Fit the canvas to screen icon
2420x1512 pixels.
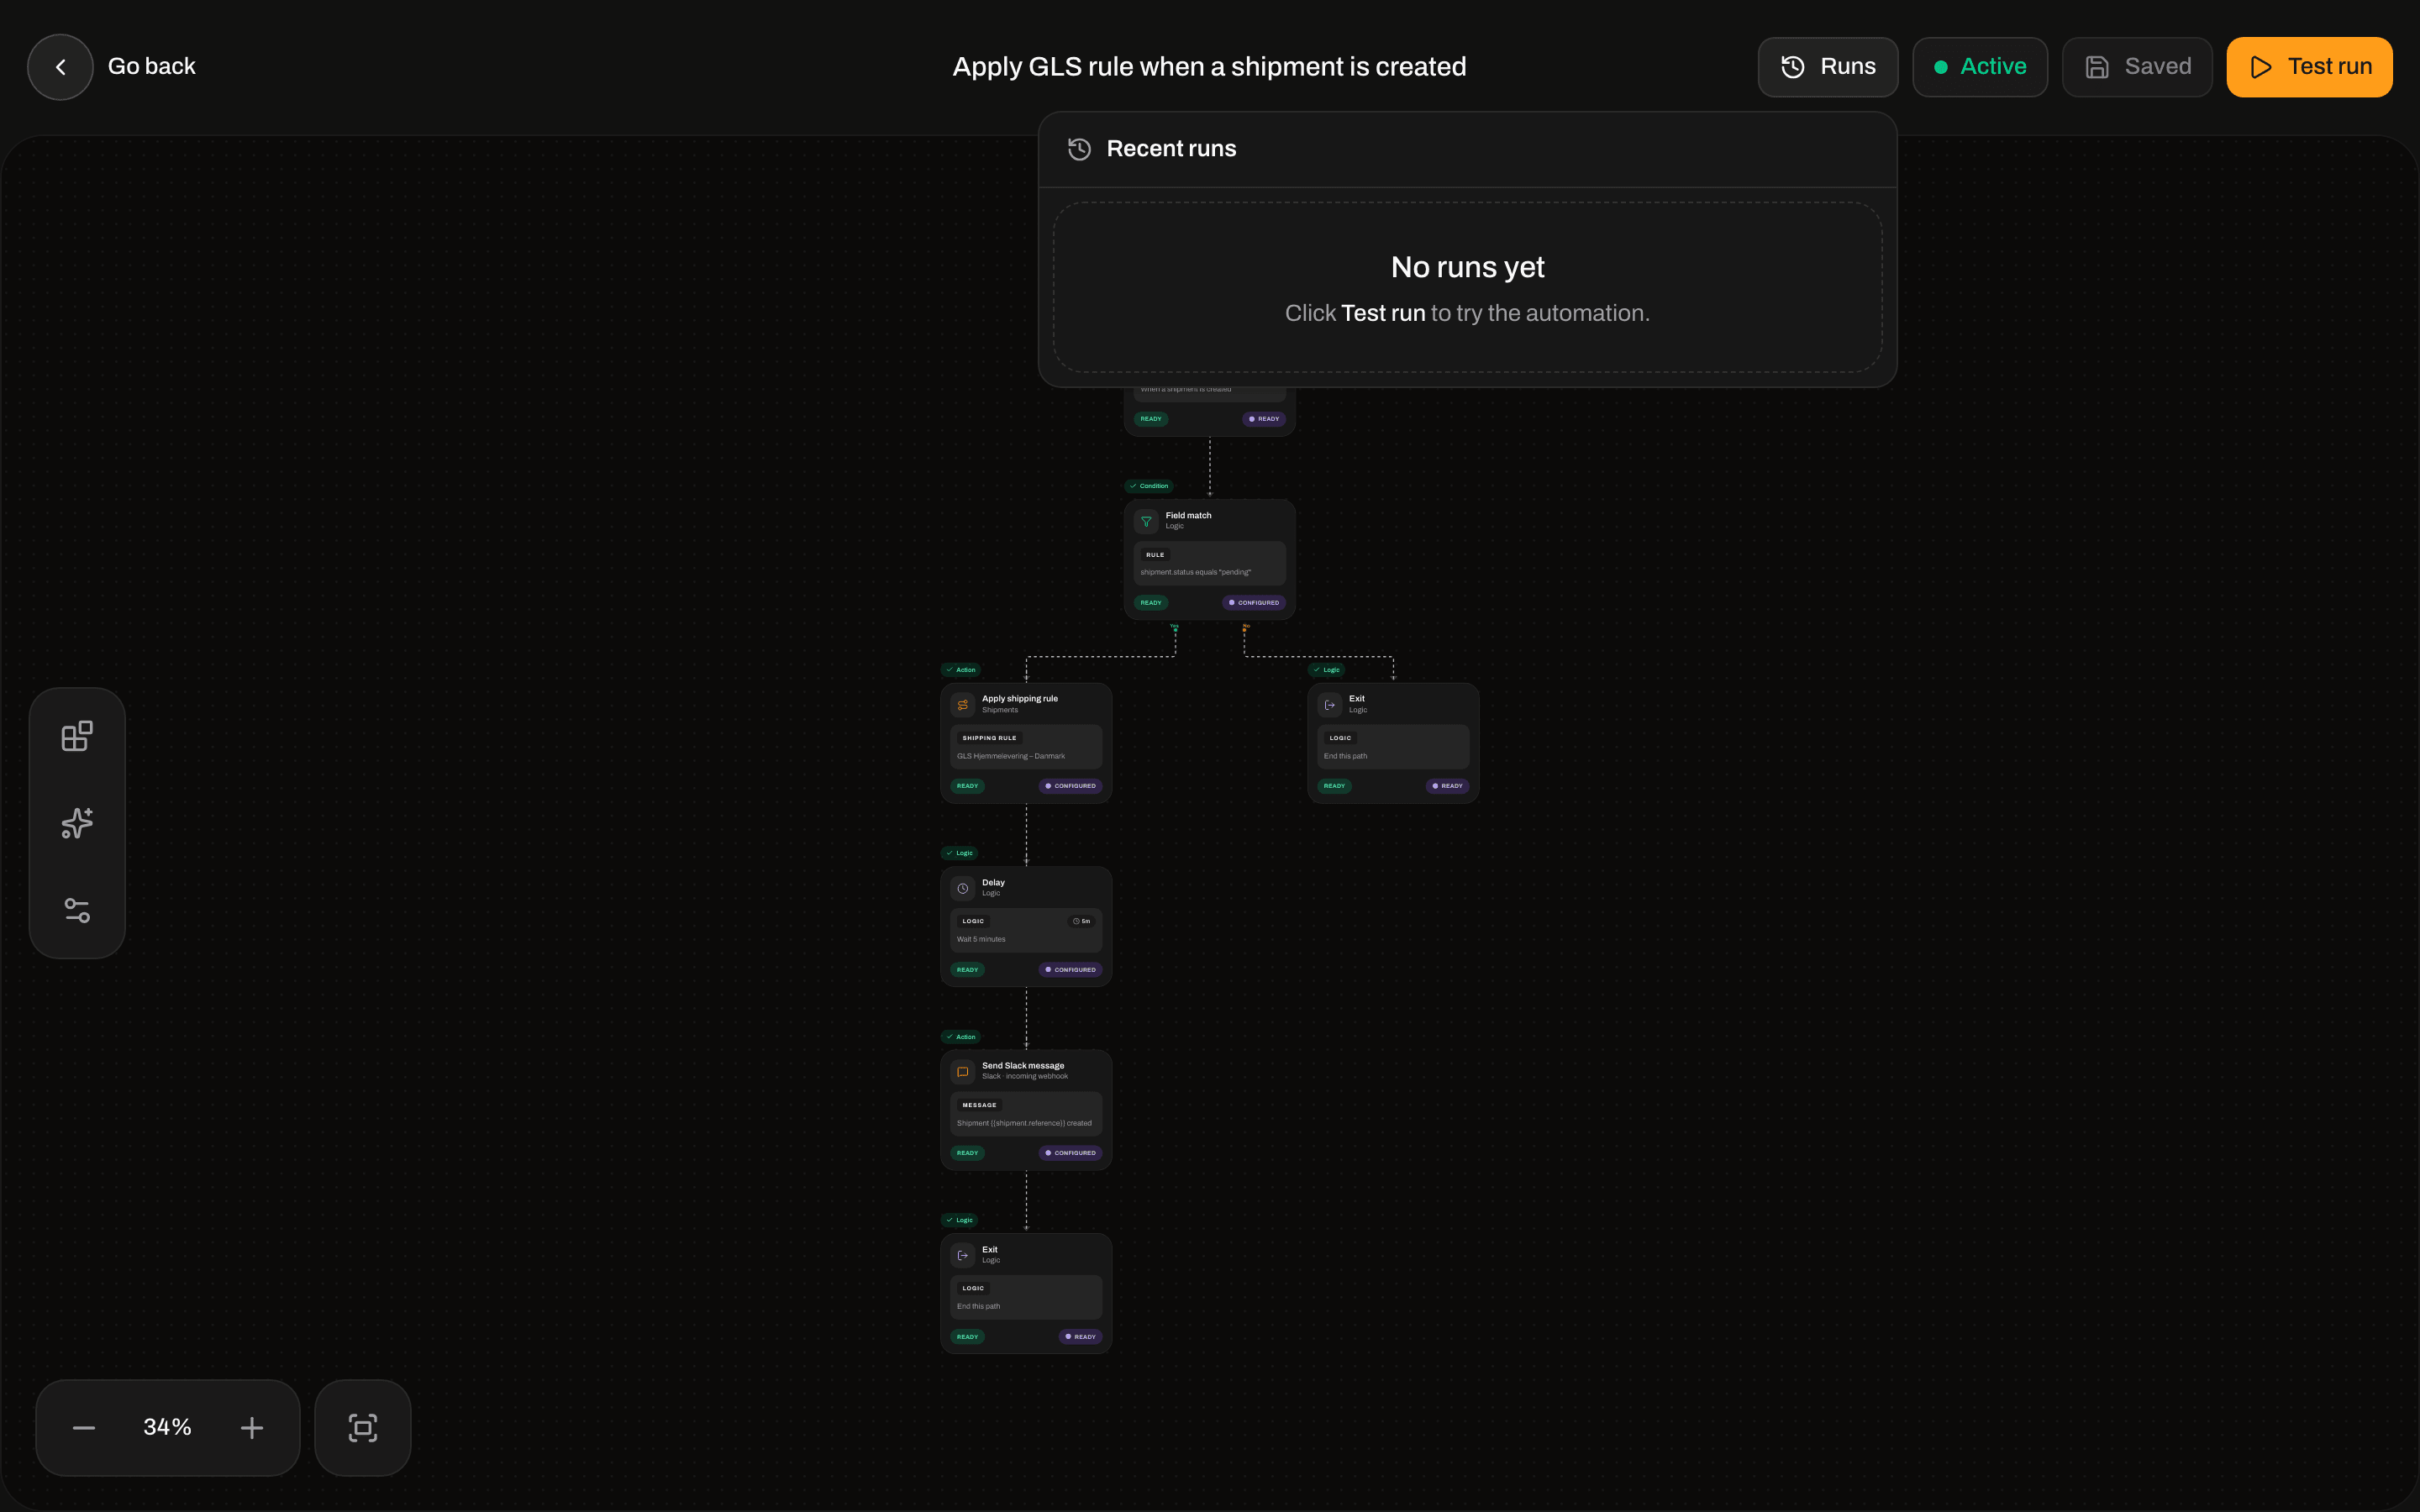click(x=363, y=1428)
